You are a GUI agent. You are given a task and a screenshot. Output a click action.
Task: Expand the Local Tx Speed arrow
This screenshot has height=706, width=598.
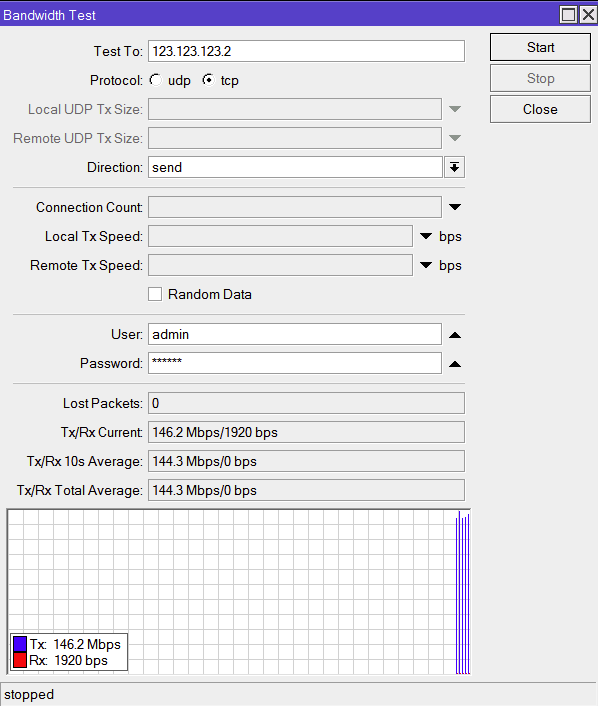(x=426, y=236)
